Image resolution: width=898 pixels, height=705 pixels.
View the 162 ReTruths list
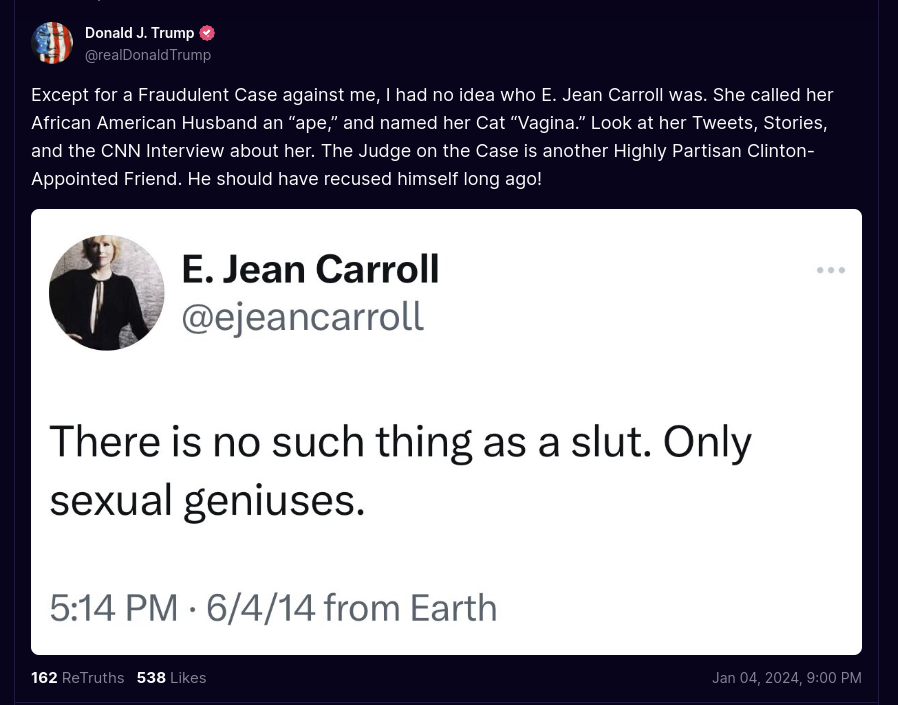pos(78,678)
